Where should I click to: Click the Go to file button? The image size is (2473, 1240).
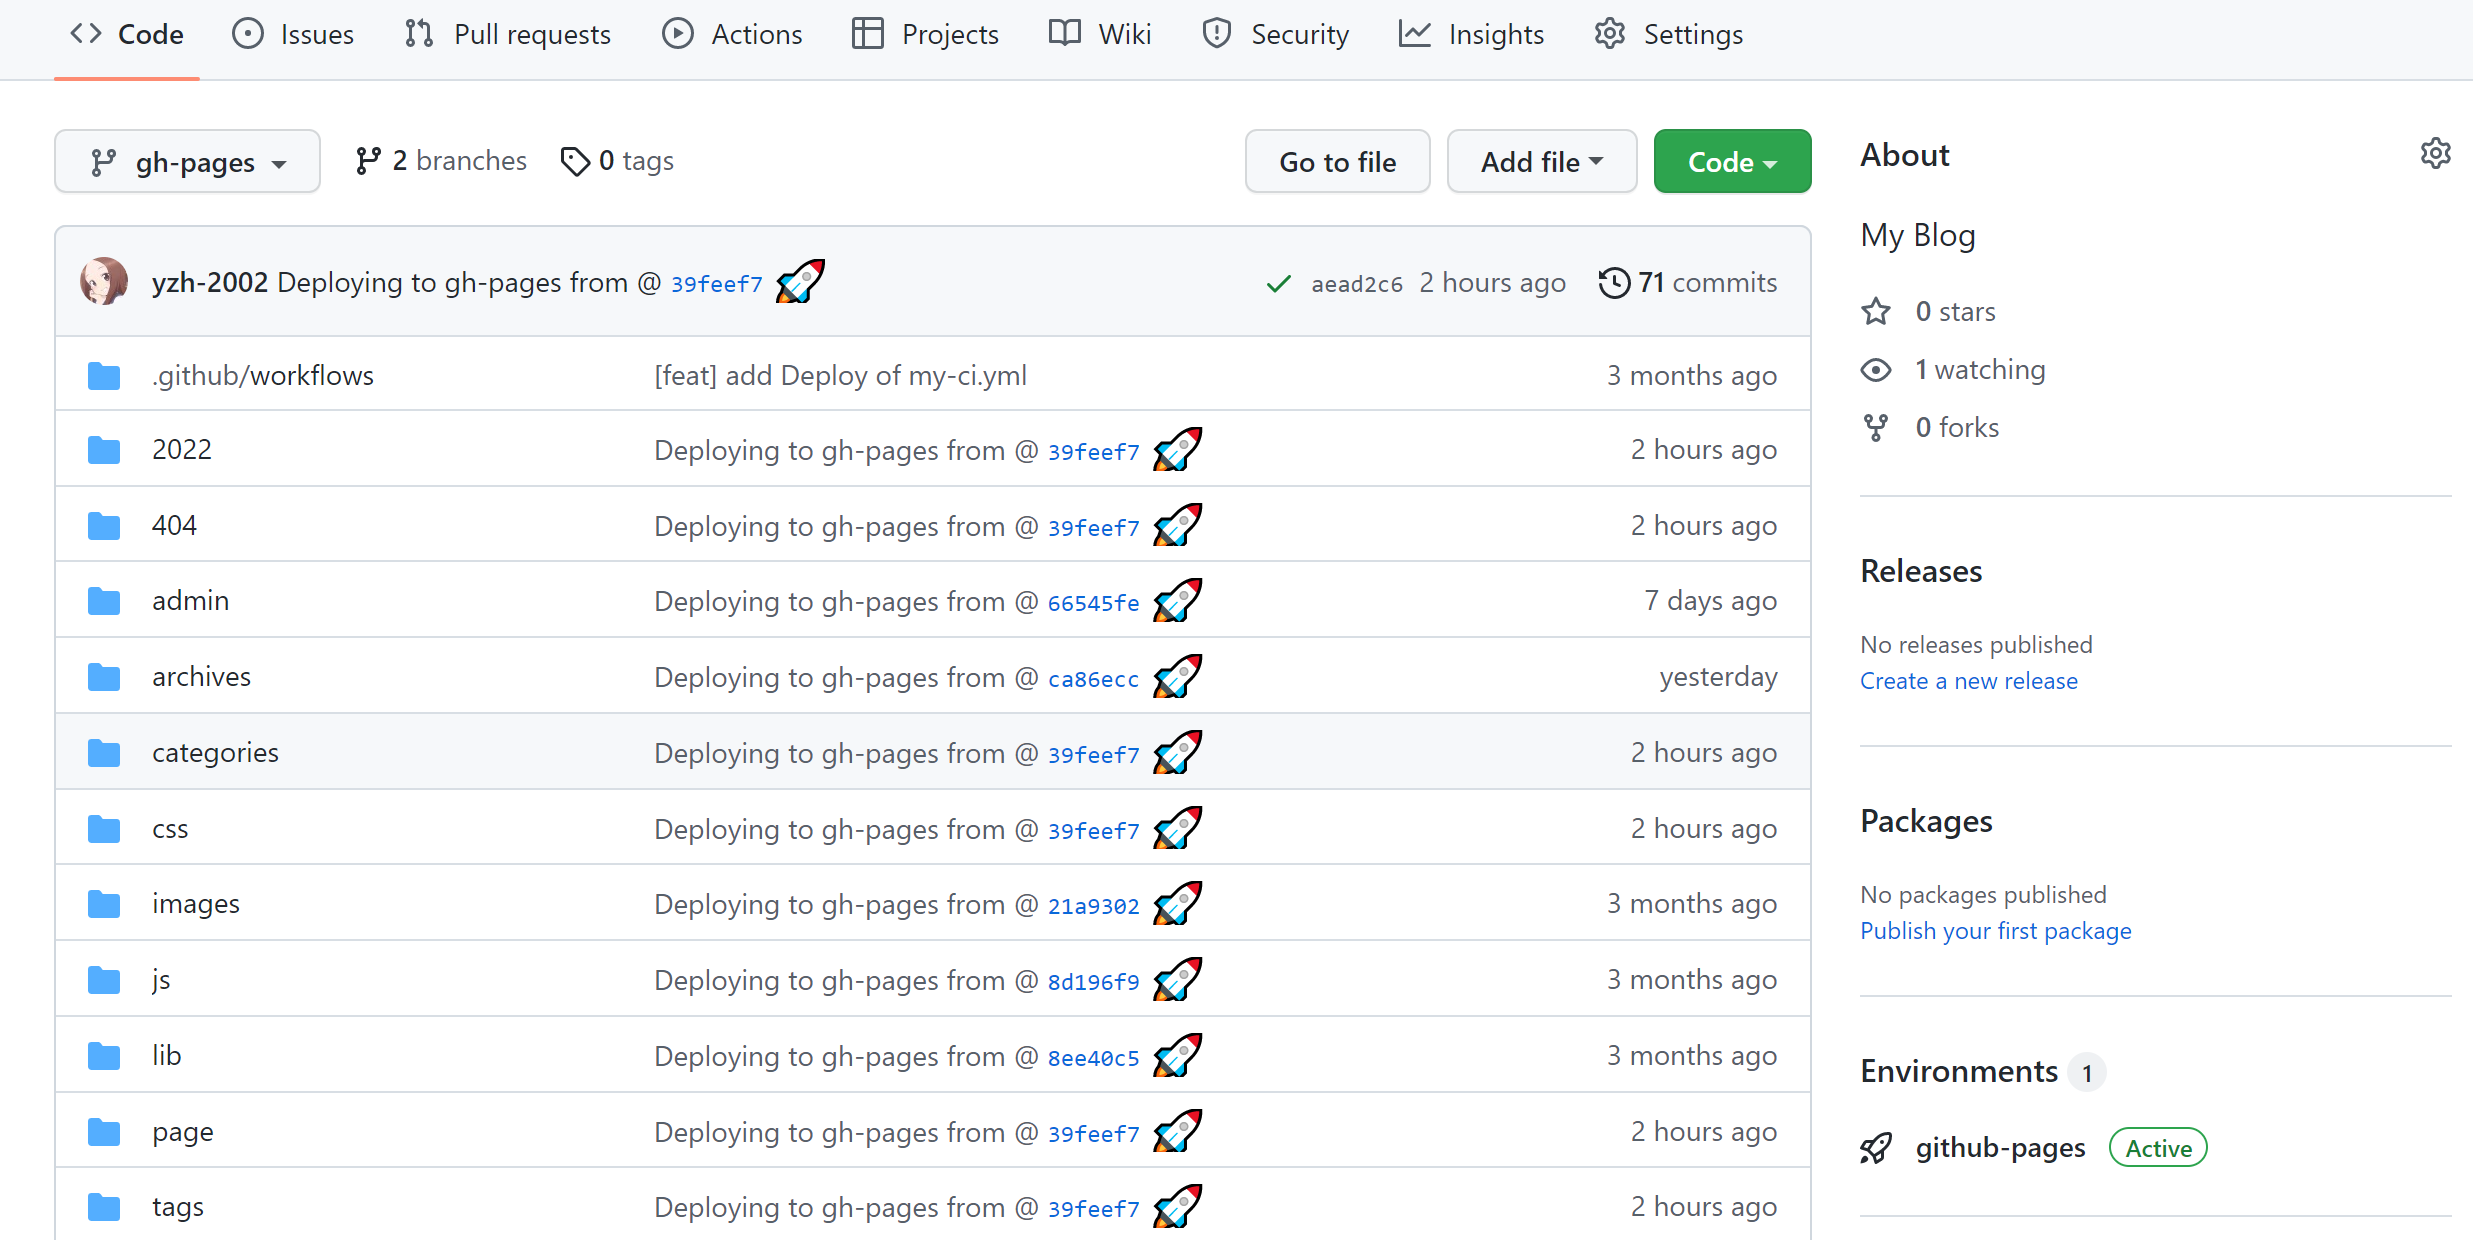[1337, 162]
